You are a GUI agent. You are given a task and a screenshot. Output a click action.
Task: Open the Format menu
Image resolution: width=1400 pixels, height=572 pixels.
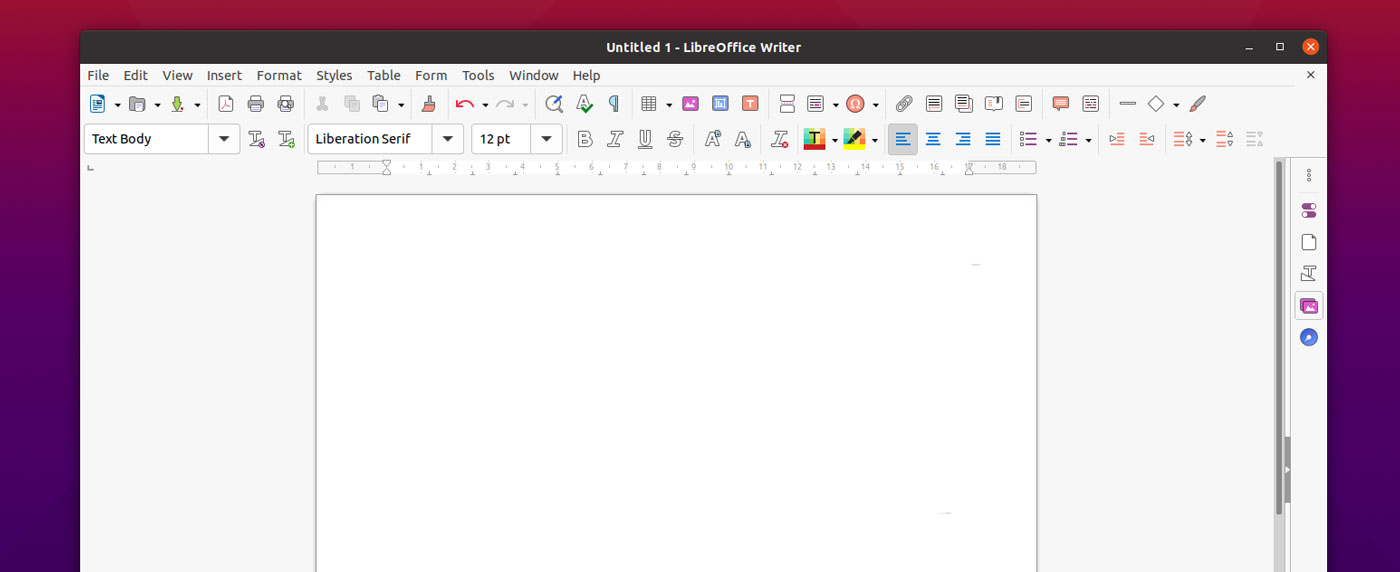(x=279, y=75)
